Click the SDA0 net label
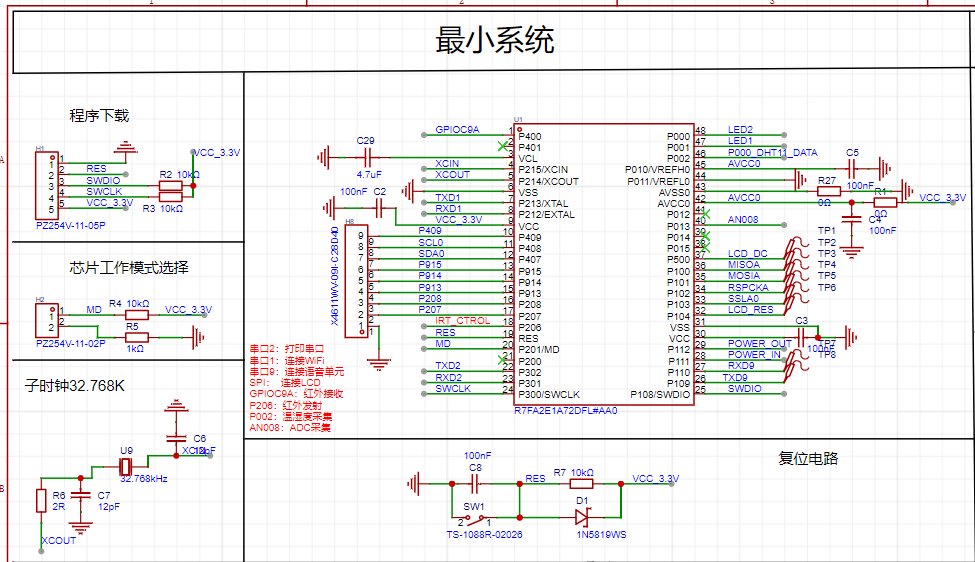This screenshot has width=975, height=562. click(431, 254)
